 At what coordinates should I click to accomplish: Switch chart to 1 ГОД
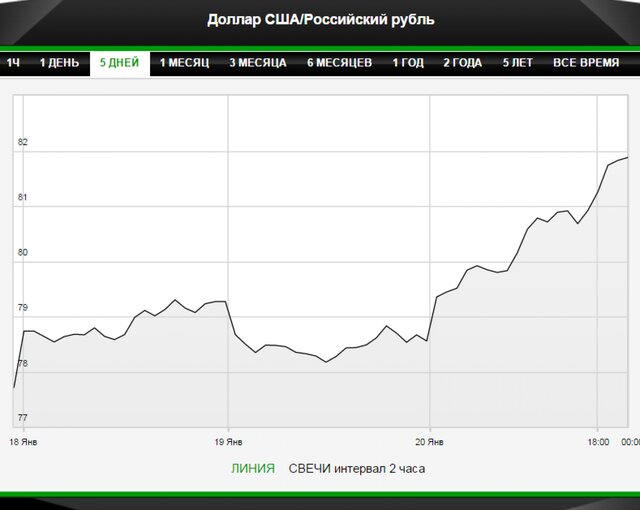407,63
